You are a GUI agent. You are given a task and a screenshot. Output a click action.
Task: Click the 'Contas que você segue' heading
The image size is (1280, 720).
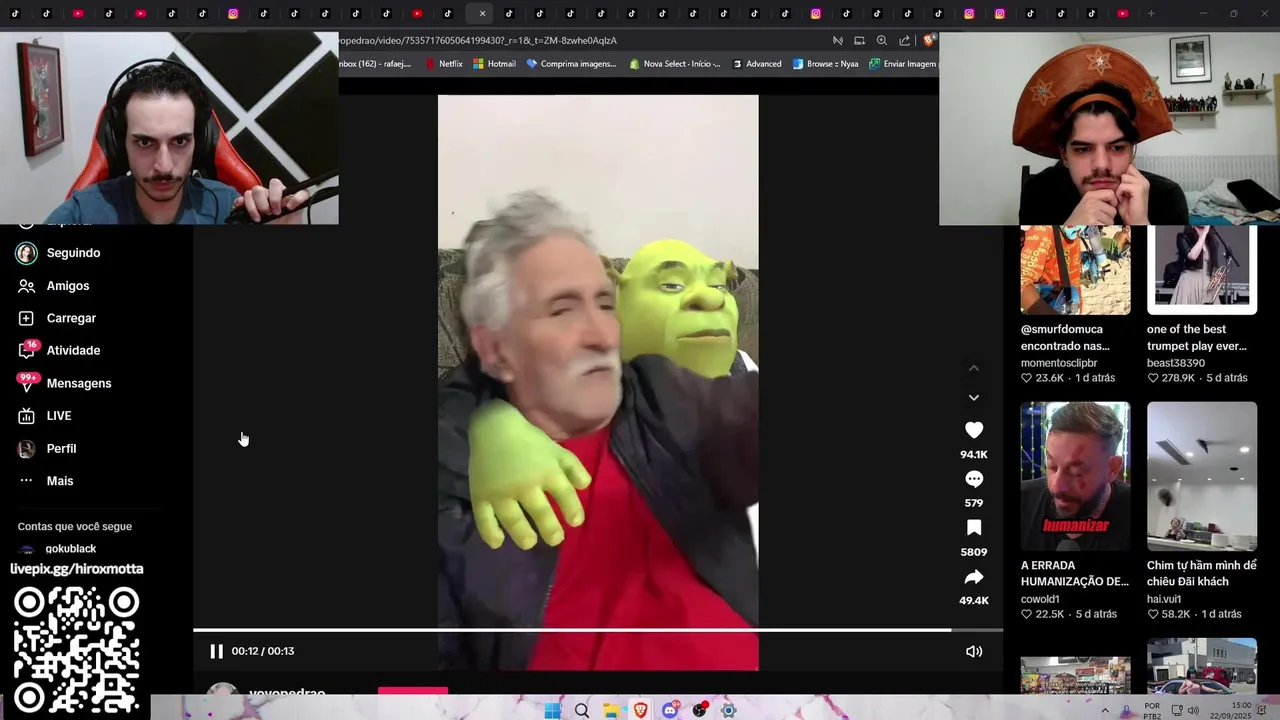click(75, 527)
